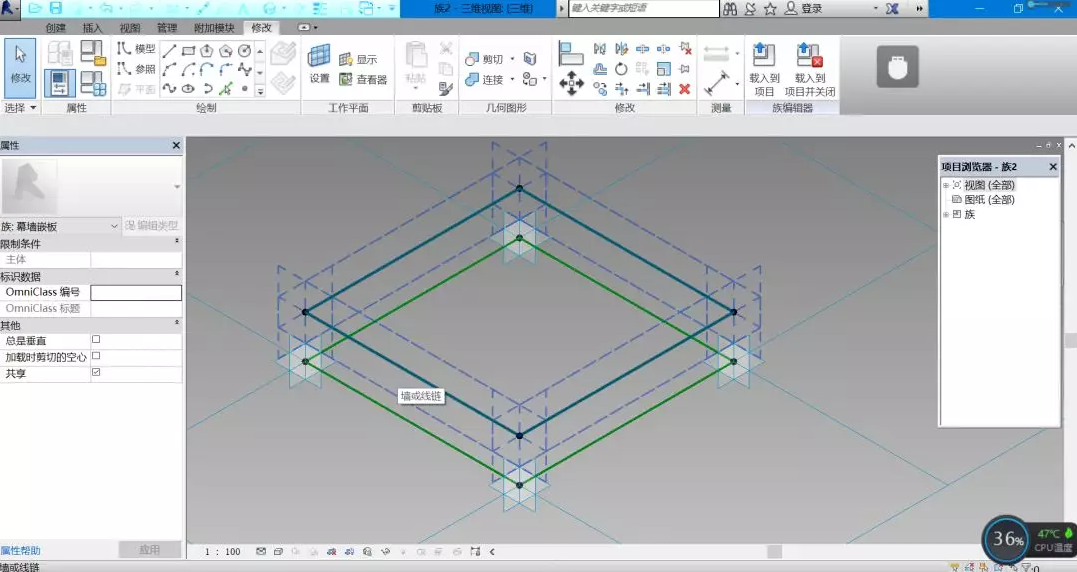Toggle the 总是垂直 checkbox

tap(96, 340)
